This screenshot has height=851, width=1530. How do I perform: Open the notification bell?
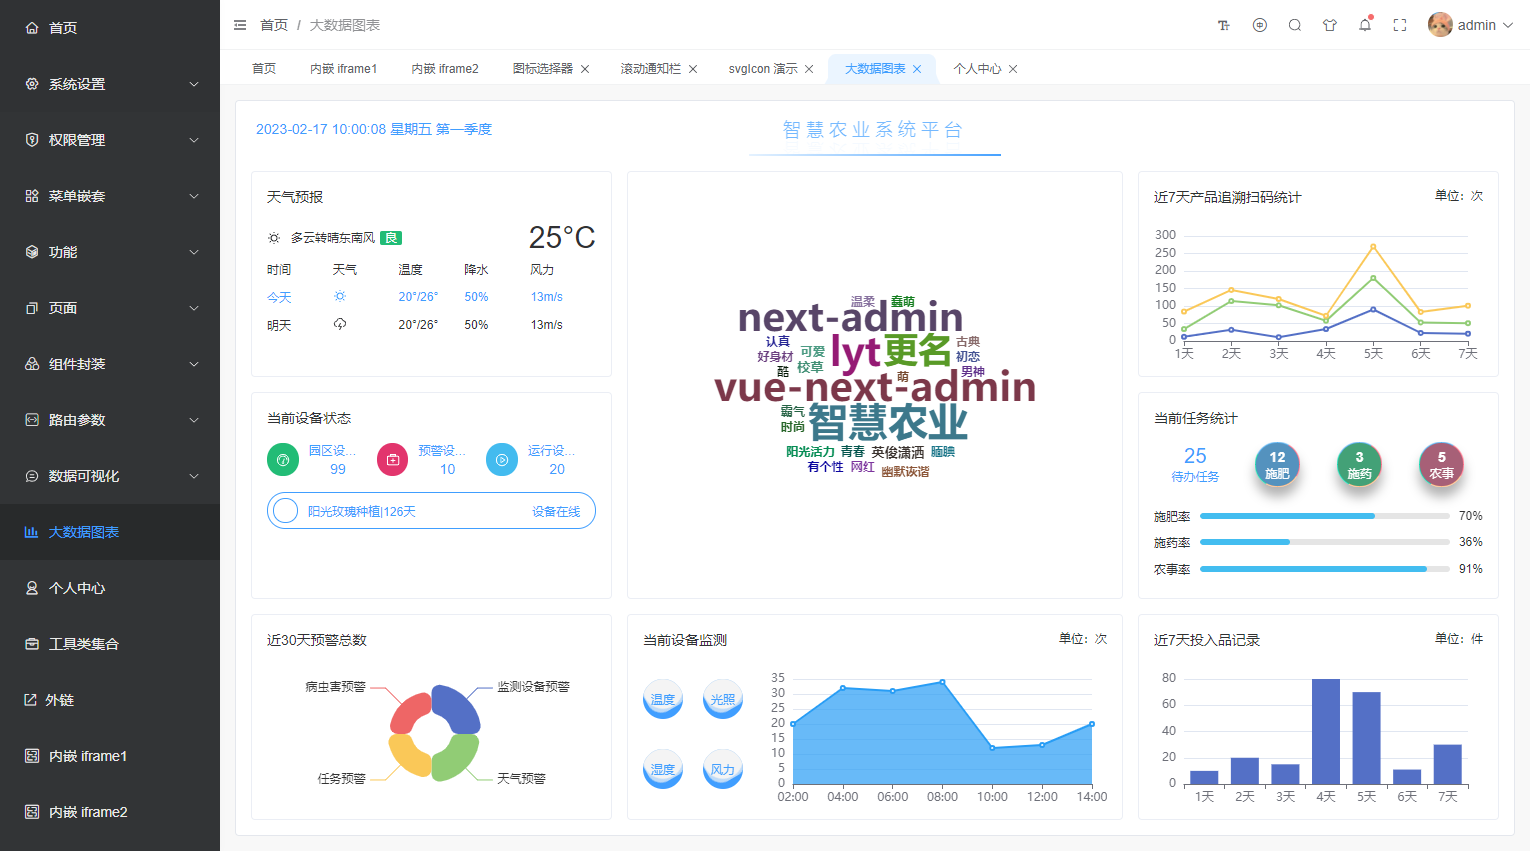coord(1365,25)
